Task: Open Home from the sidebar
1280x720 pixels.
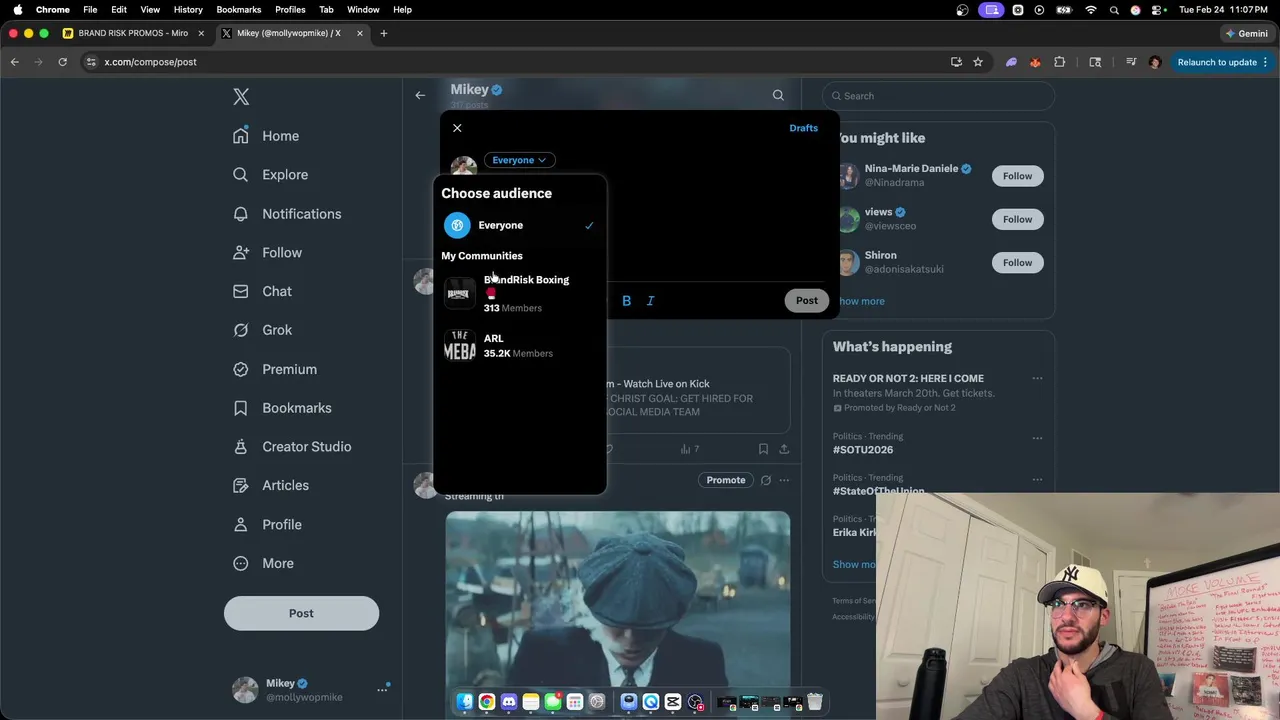Action: pyautogui.click(x=266, y=136)
